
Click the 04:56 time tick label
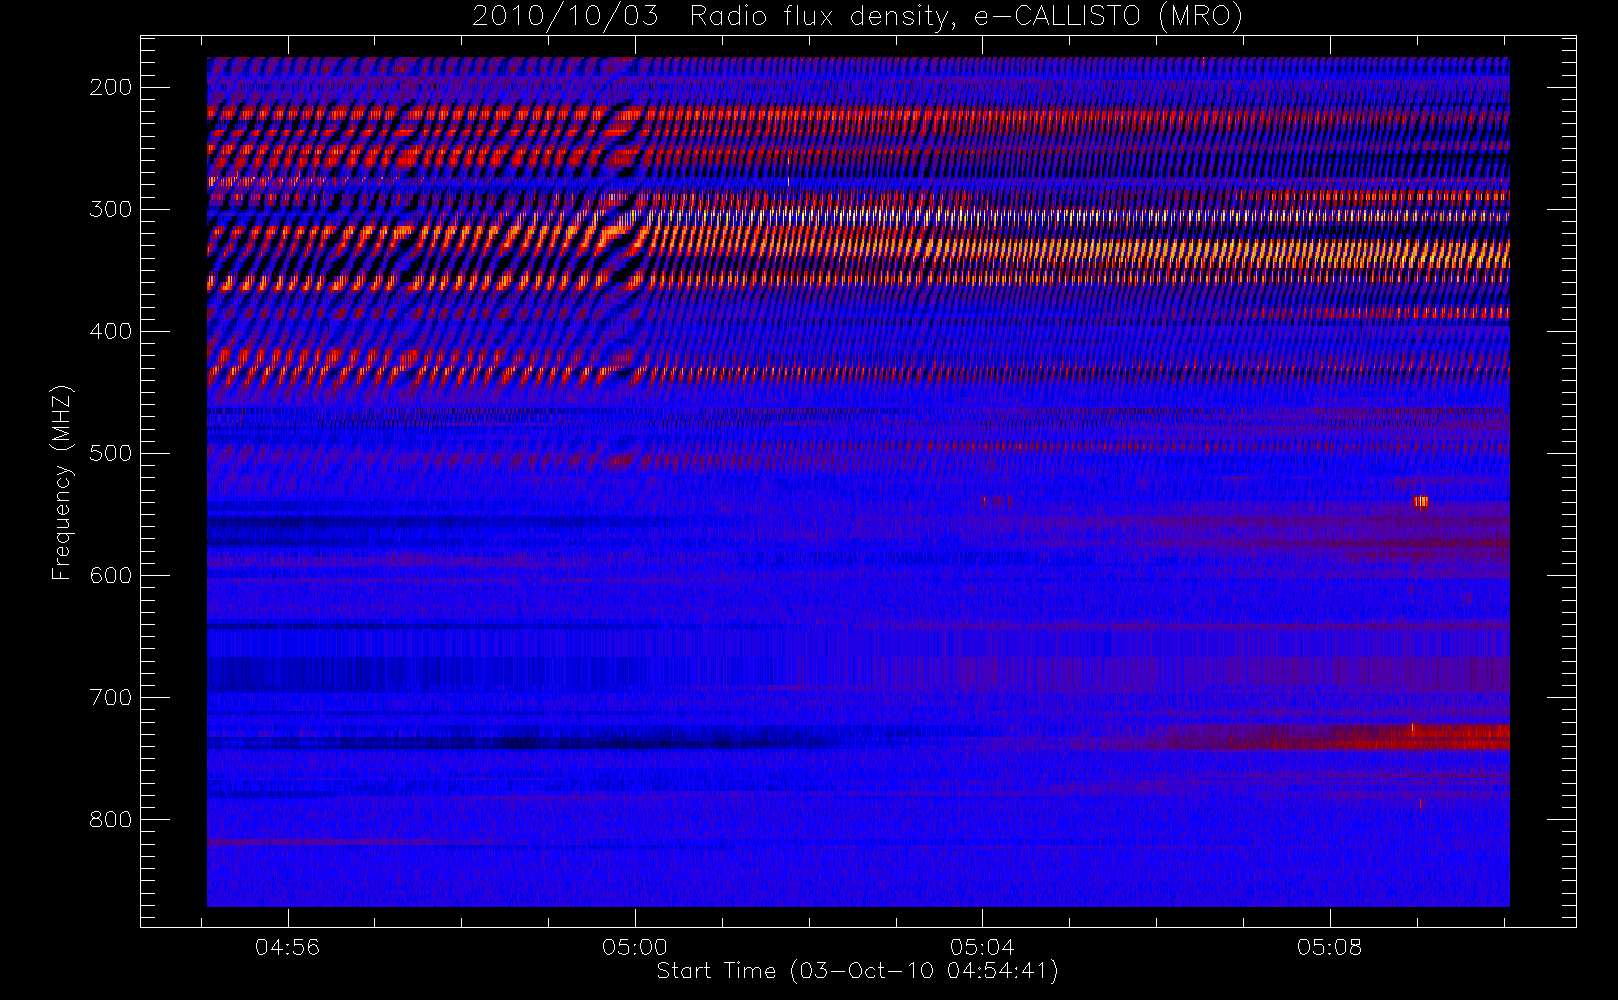pyautogui.click(x=288, y=947)
